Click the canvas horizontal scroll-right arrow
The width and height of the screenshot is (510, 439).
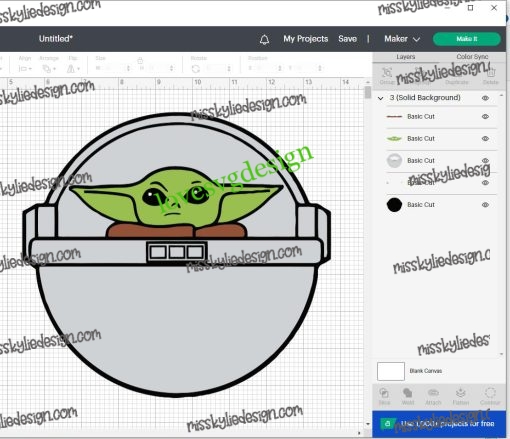pos(359,433)
